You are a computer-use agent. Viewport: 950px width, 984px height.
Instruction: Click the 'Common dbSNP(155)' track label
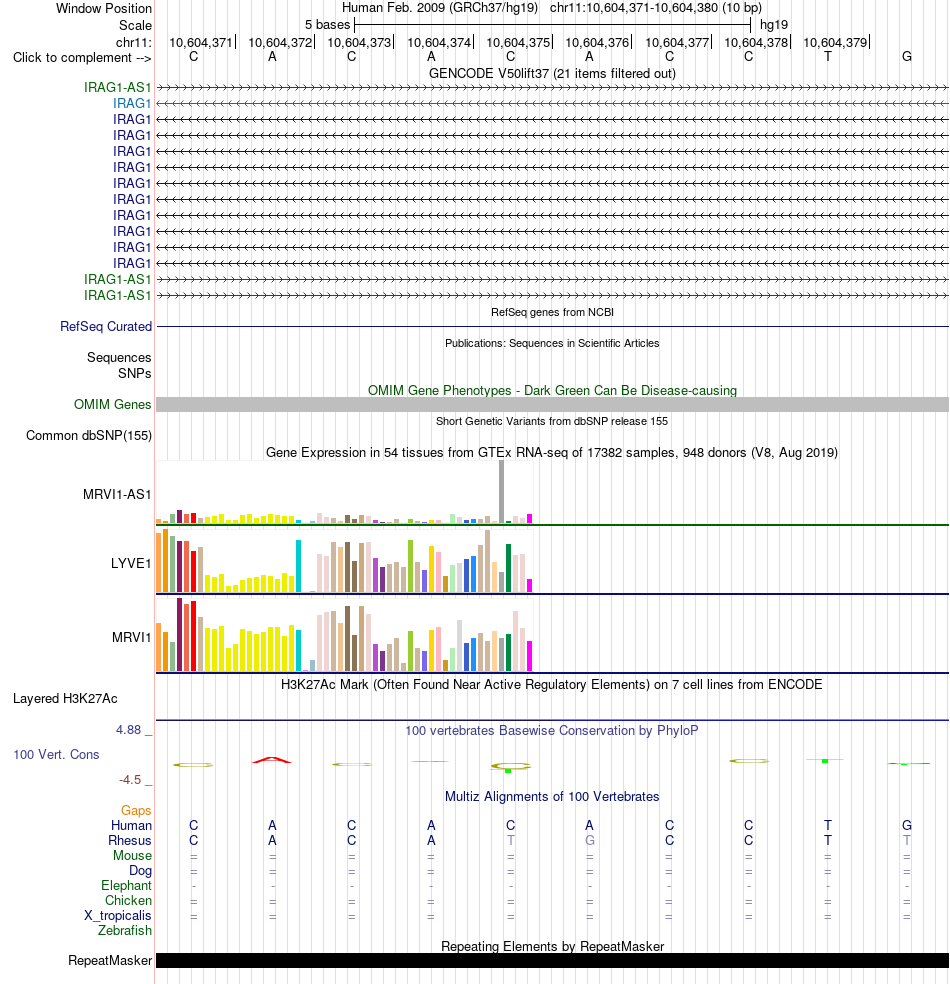tap(89, 436)
